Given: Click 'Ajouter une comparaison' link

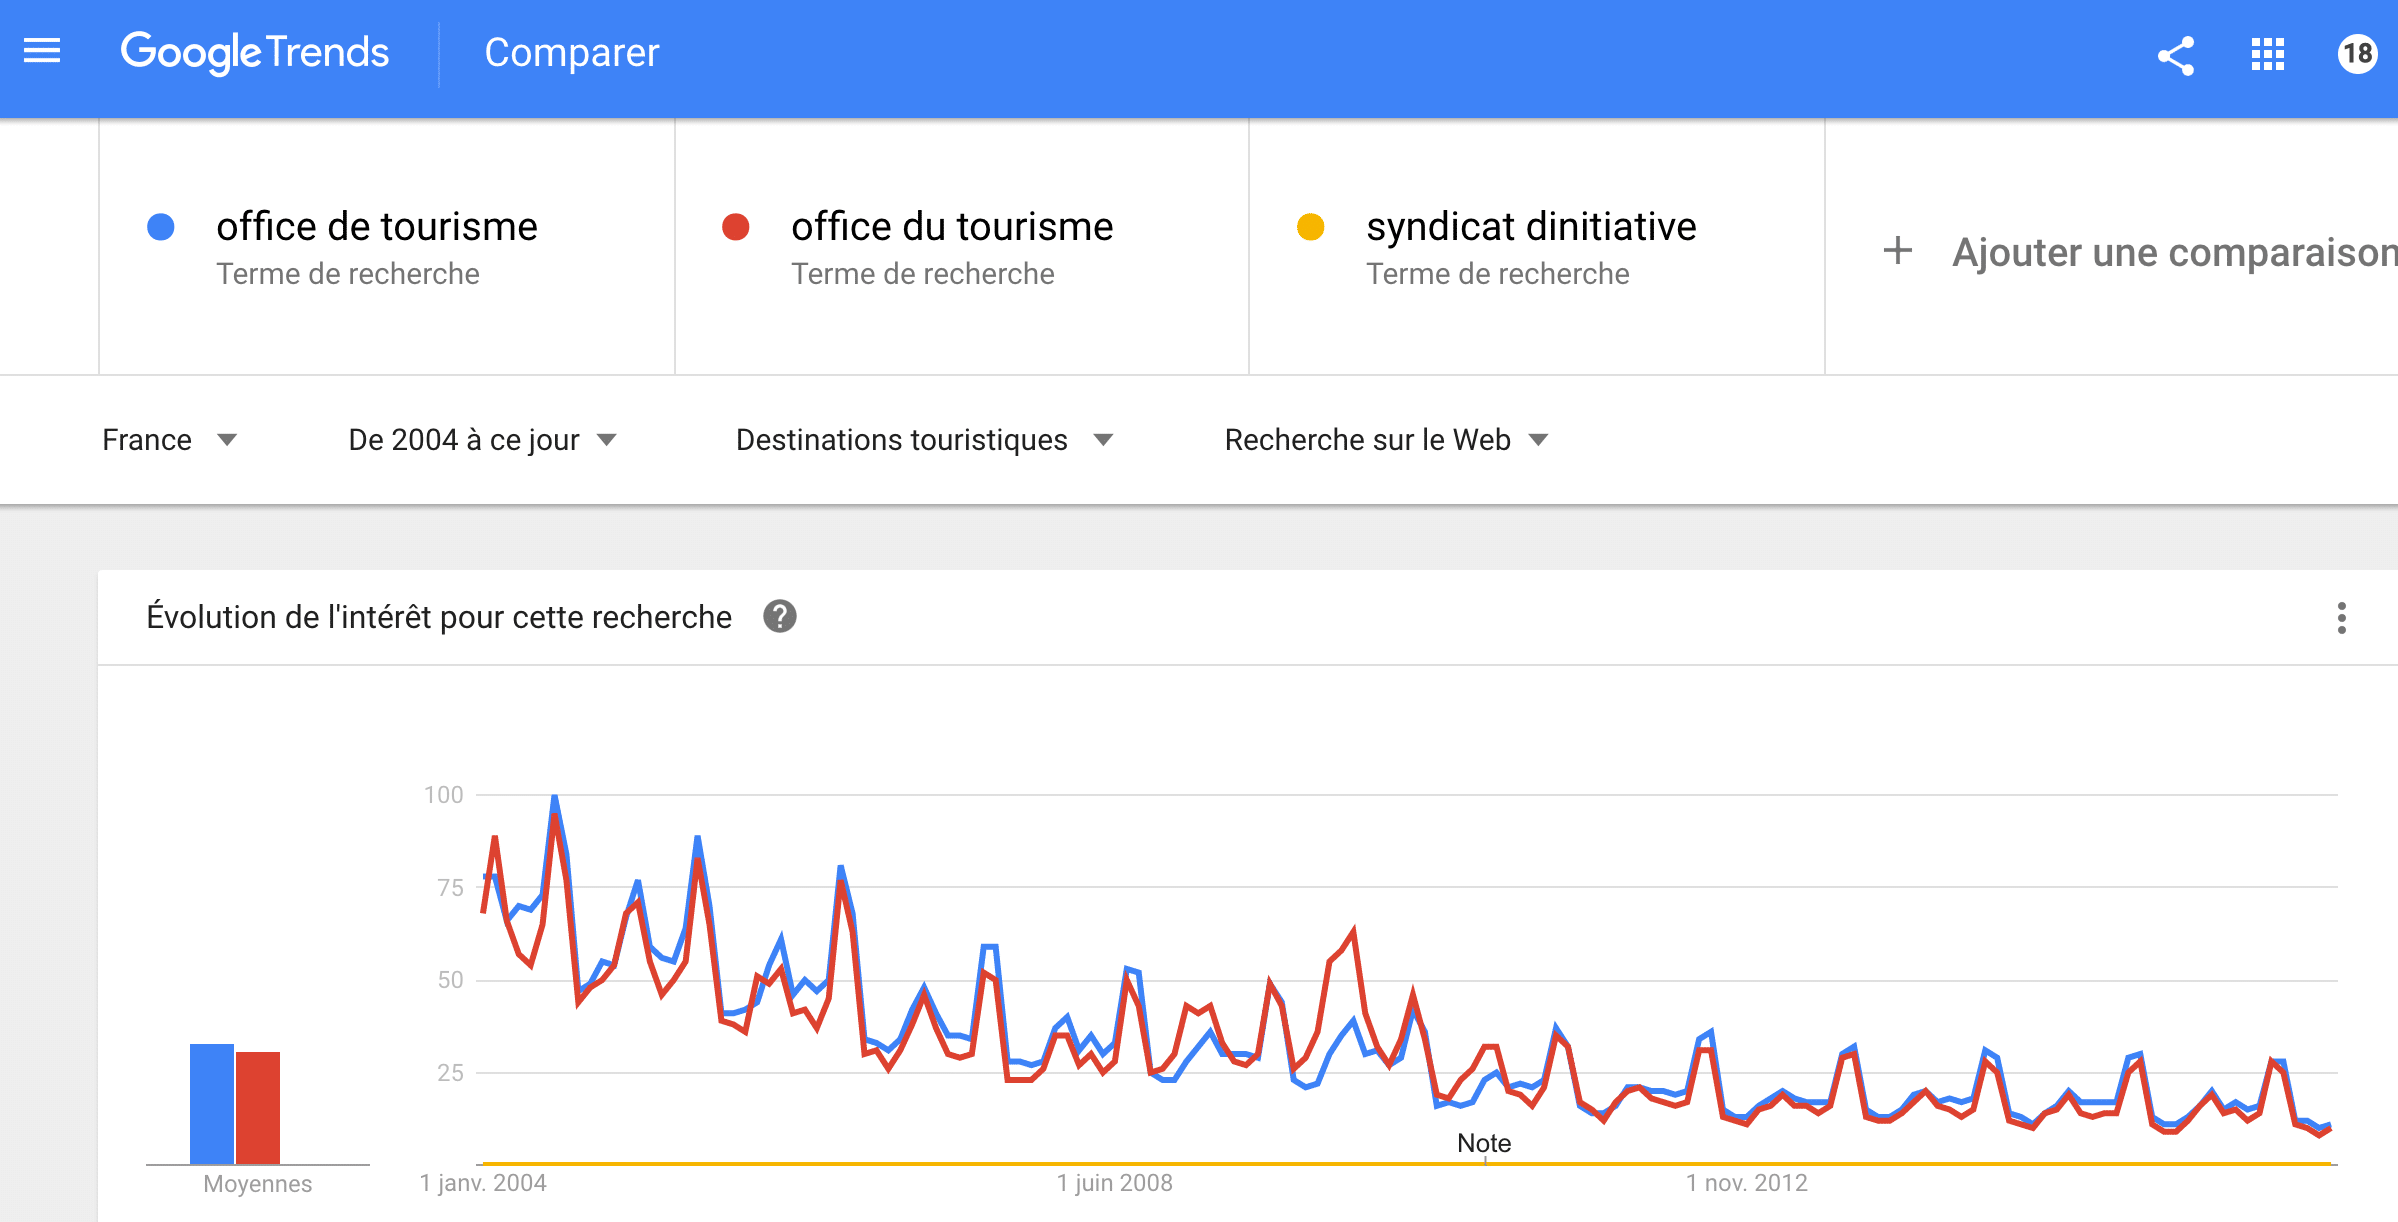Looking at the screenshot, I should pyautogui.click(x=2174, y=252).
